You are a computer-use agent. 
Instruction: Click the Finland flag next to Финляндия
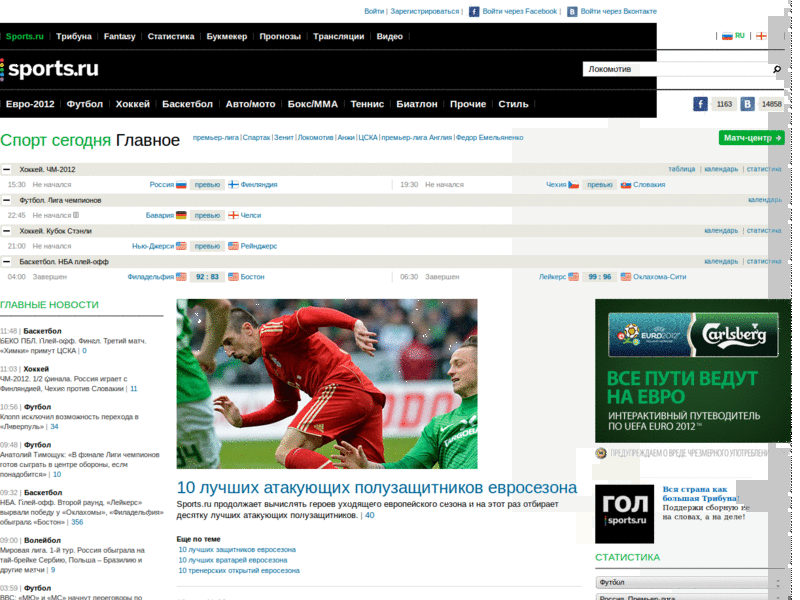coord(233,185)
